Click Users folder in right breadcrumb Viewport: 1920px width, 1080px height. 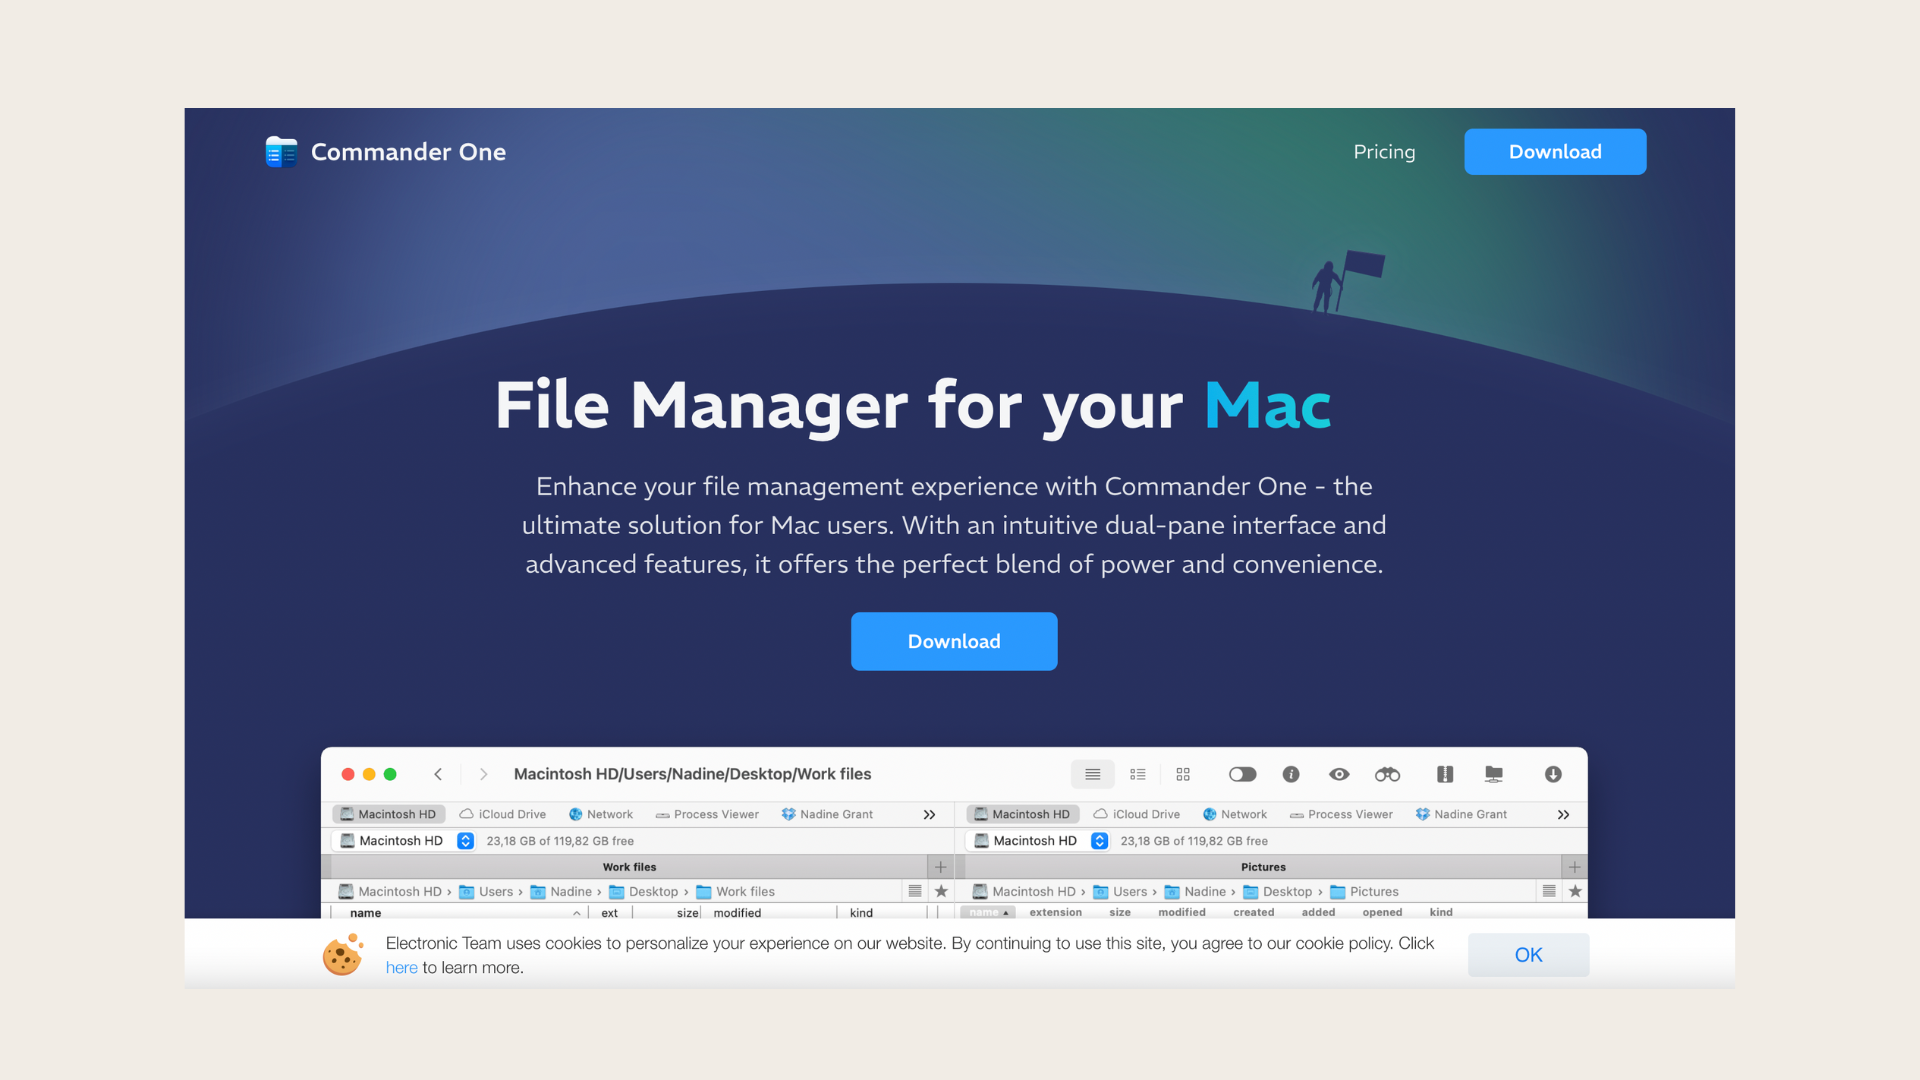click(1120, 891)
